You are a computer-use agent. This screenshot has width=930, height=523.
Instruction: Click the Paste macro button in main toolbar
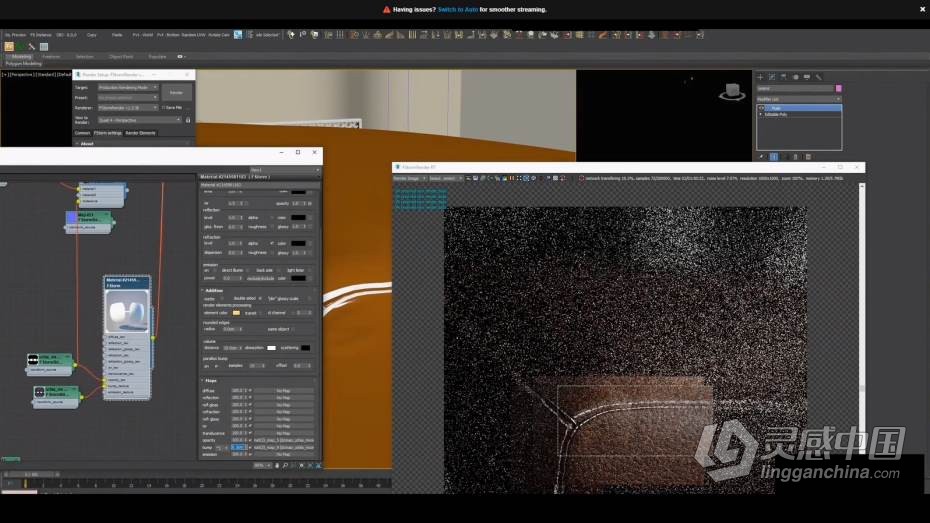click(117, 35)
